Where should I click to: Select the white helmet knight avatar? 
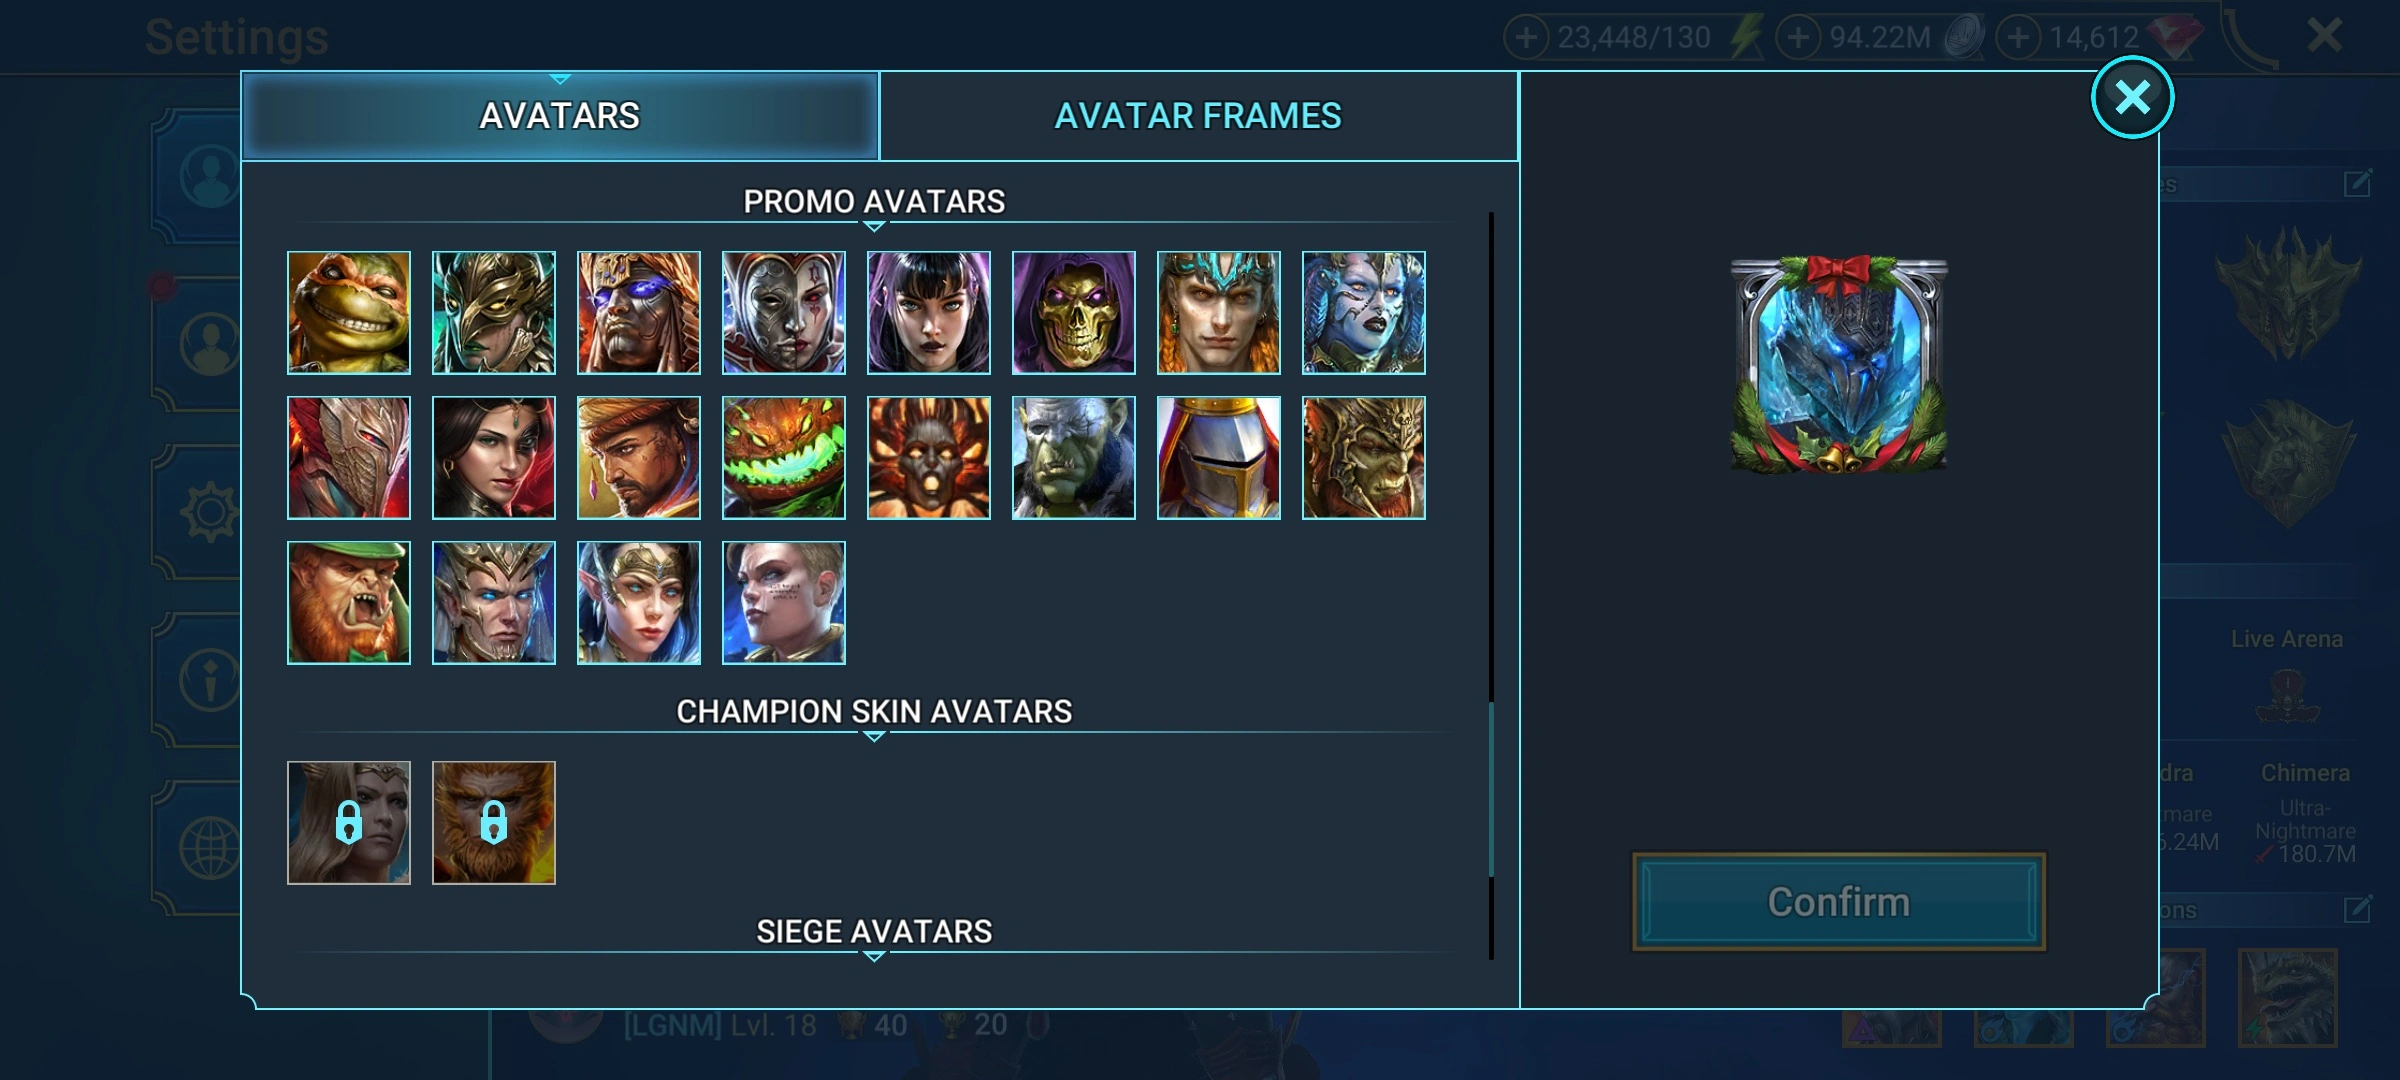pyautogui.click(x=1218, y=458)
